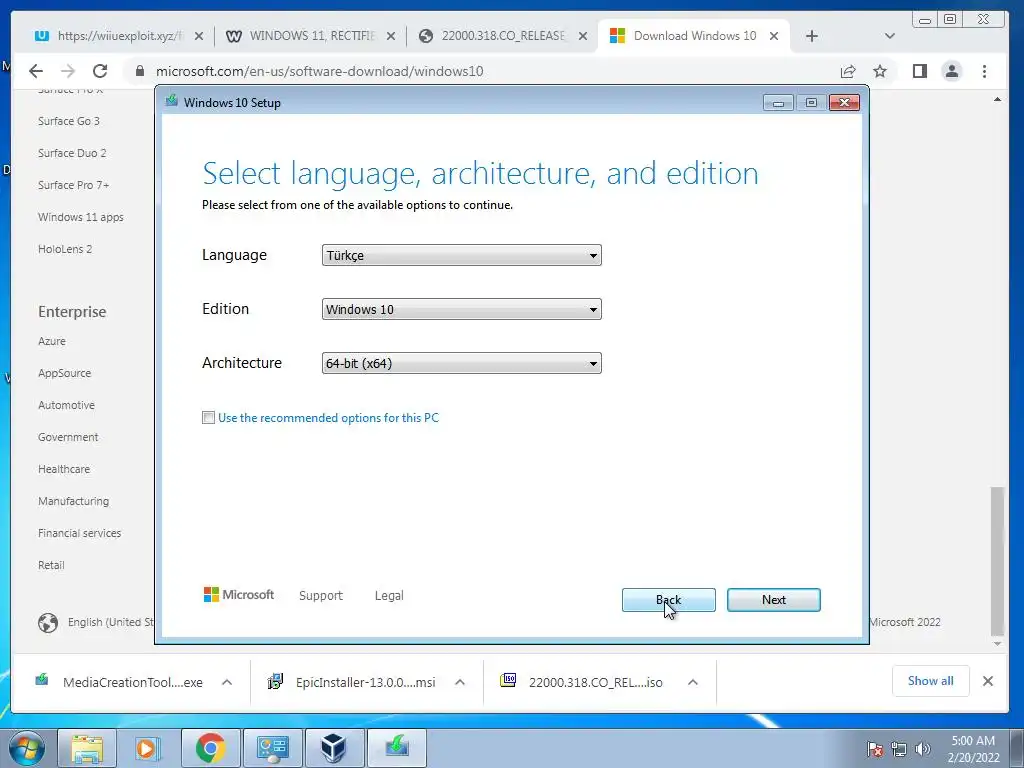Open the AppSource link
The image size is (1024, 768).
click(65, 374)
